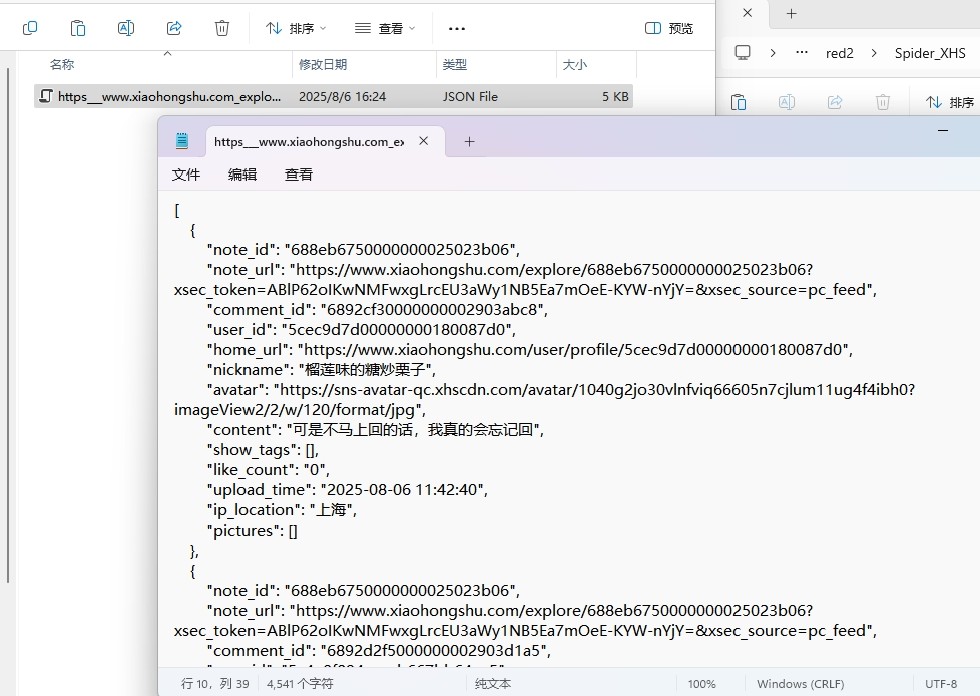
Task: Click the left Explorer vertical scrollbar
Action: pos(8,325)
